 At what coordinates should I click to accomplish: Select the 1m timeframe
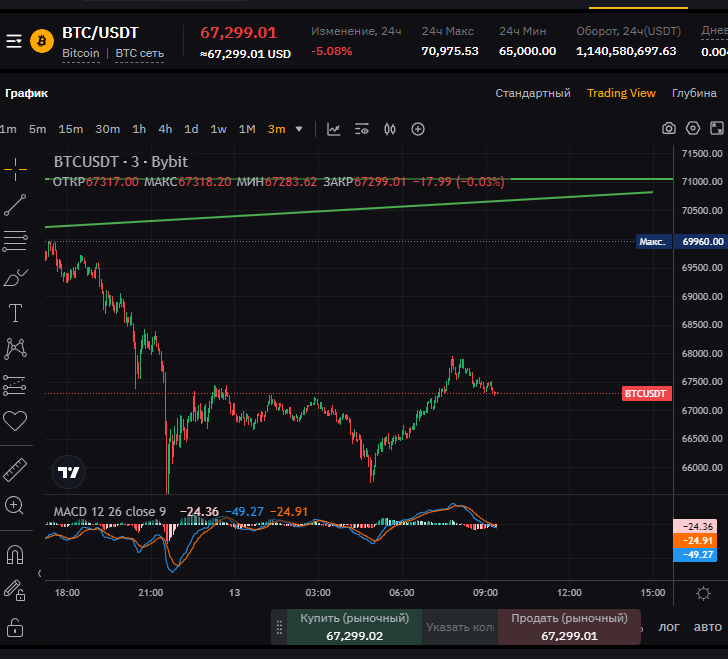point(8,129)
